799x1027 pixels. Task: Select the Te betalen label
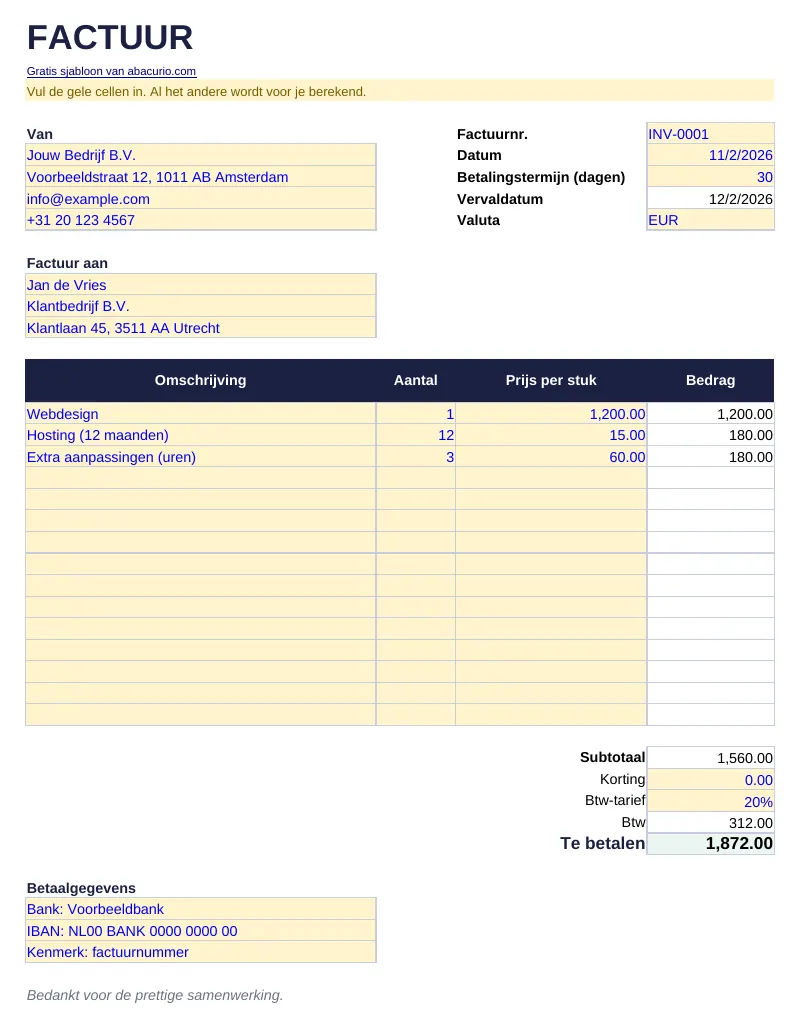(x=603, y=843)
